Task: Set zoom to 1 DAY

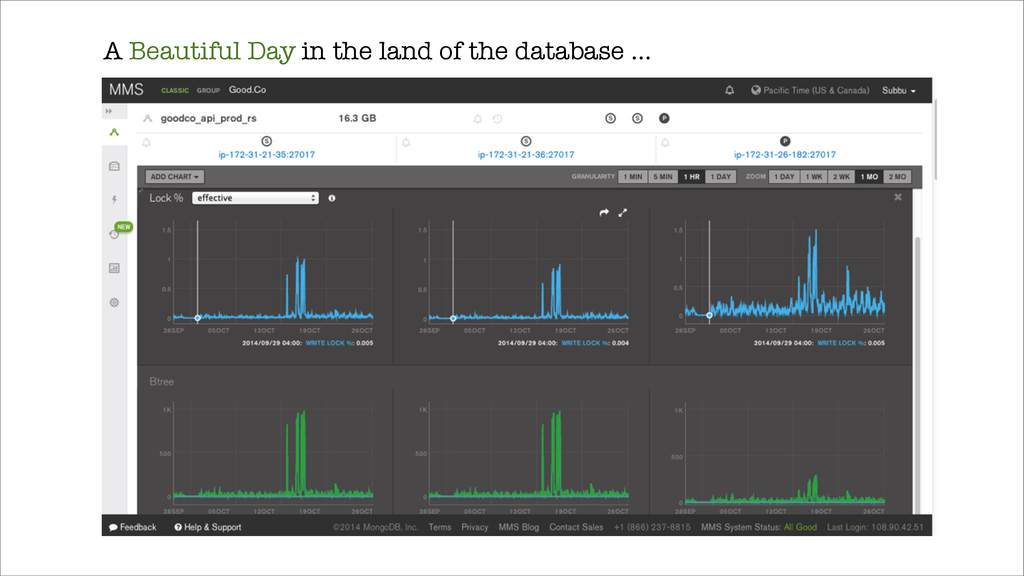Action: pyautogui.click(x=784, y=176)
